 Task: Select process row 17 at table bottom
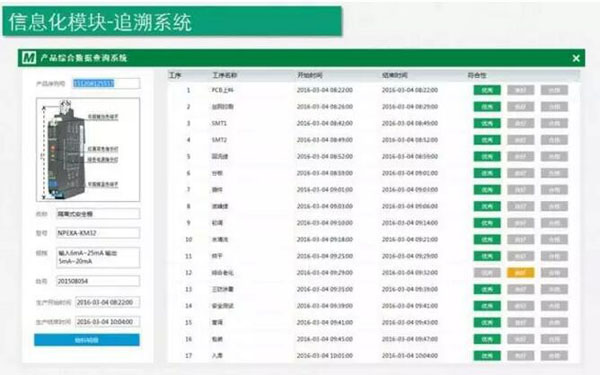(373, 355)
